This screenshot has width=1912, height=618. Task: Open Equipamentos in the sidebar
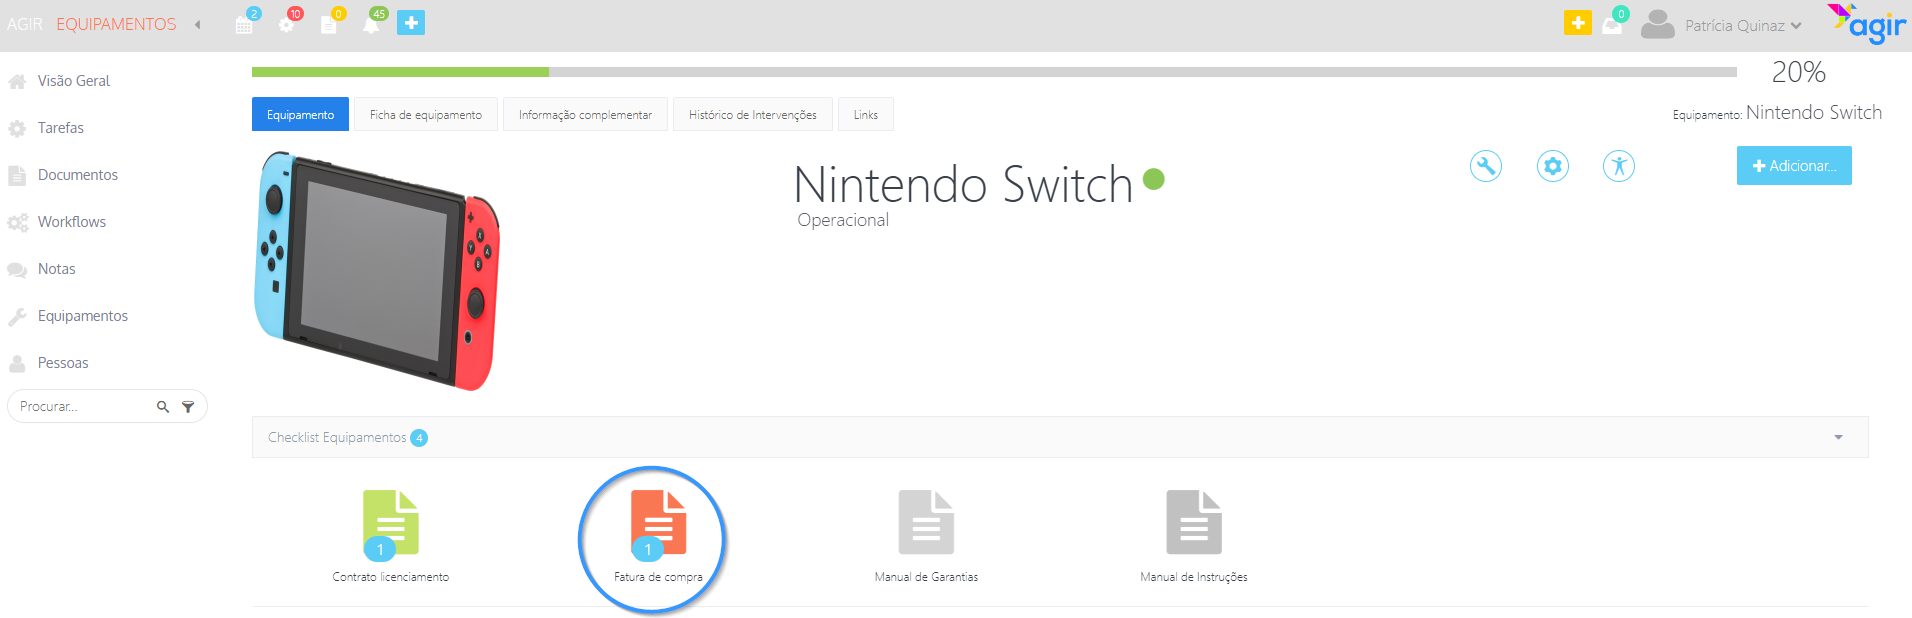(x=83, y=316)
